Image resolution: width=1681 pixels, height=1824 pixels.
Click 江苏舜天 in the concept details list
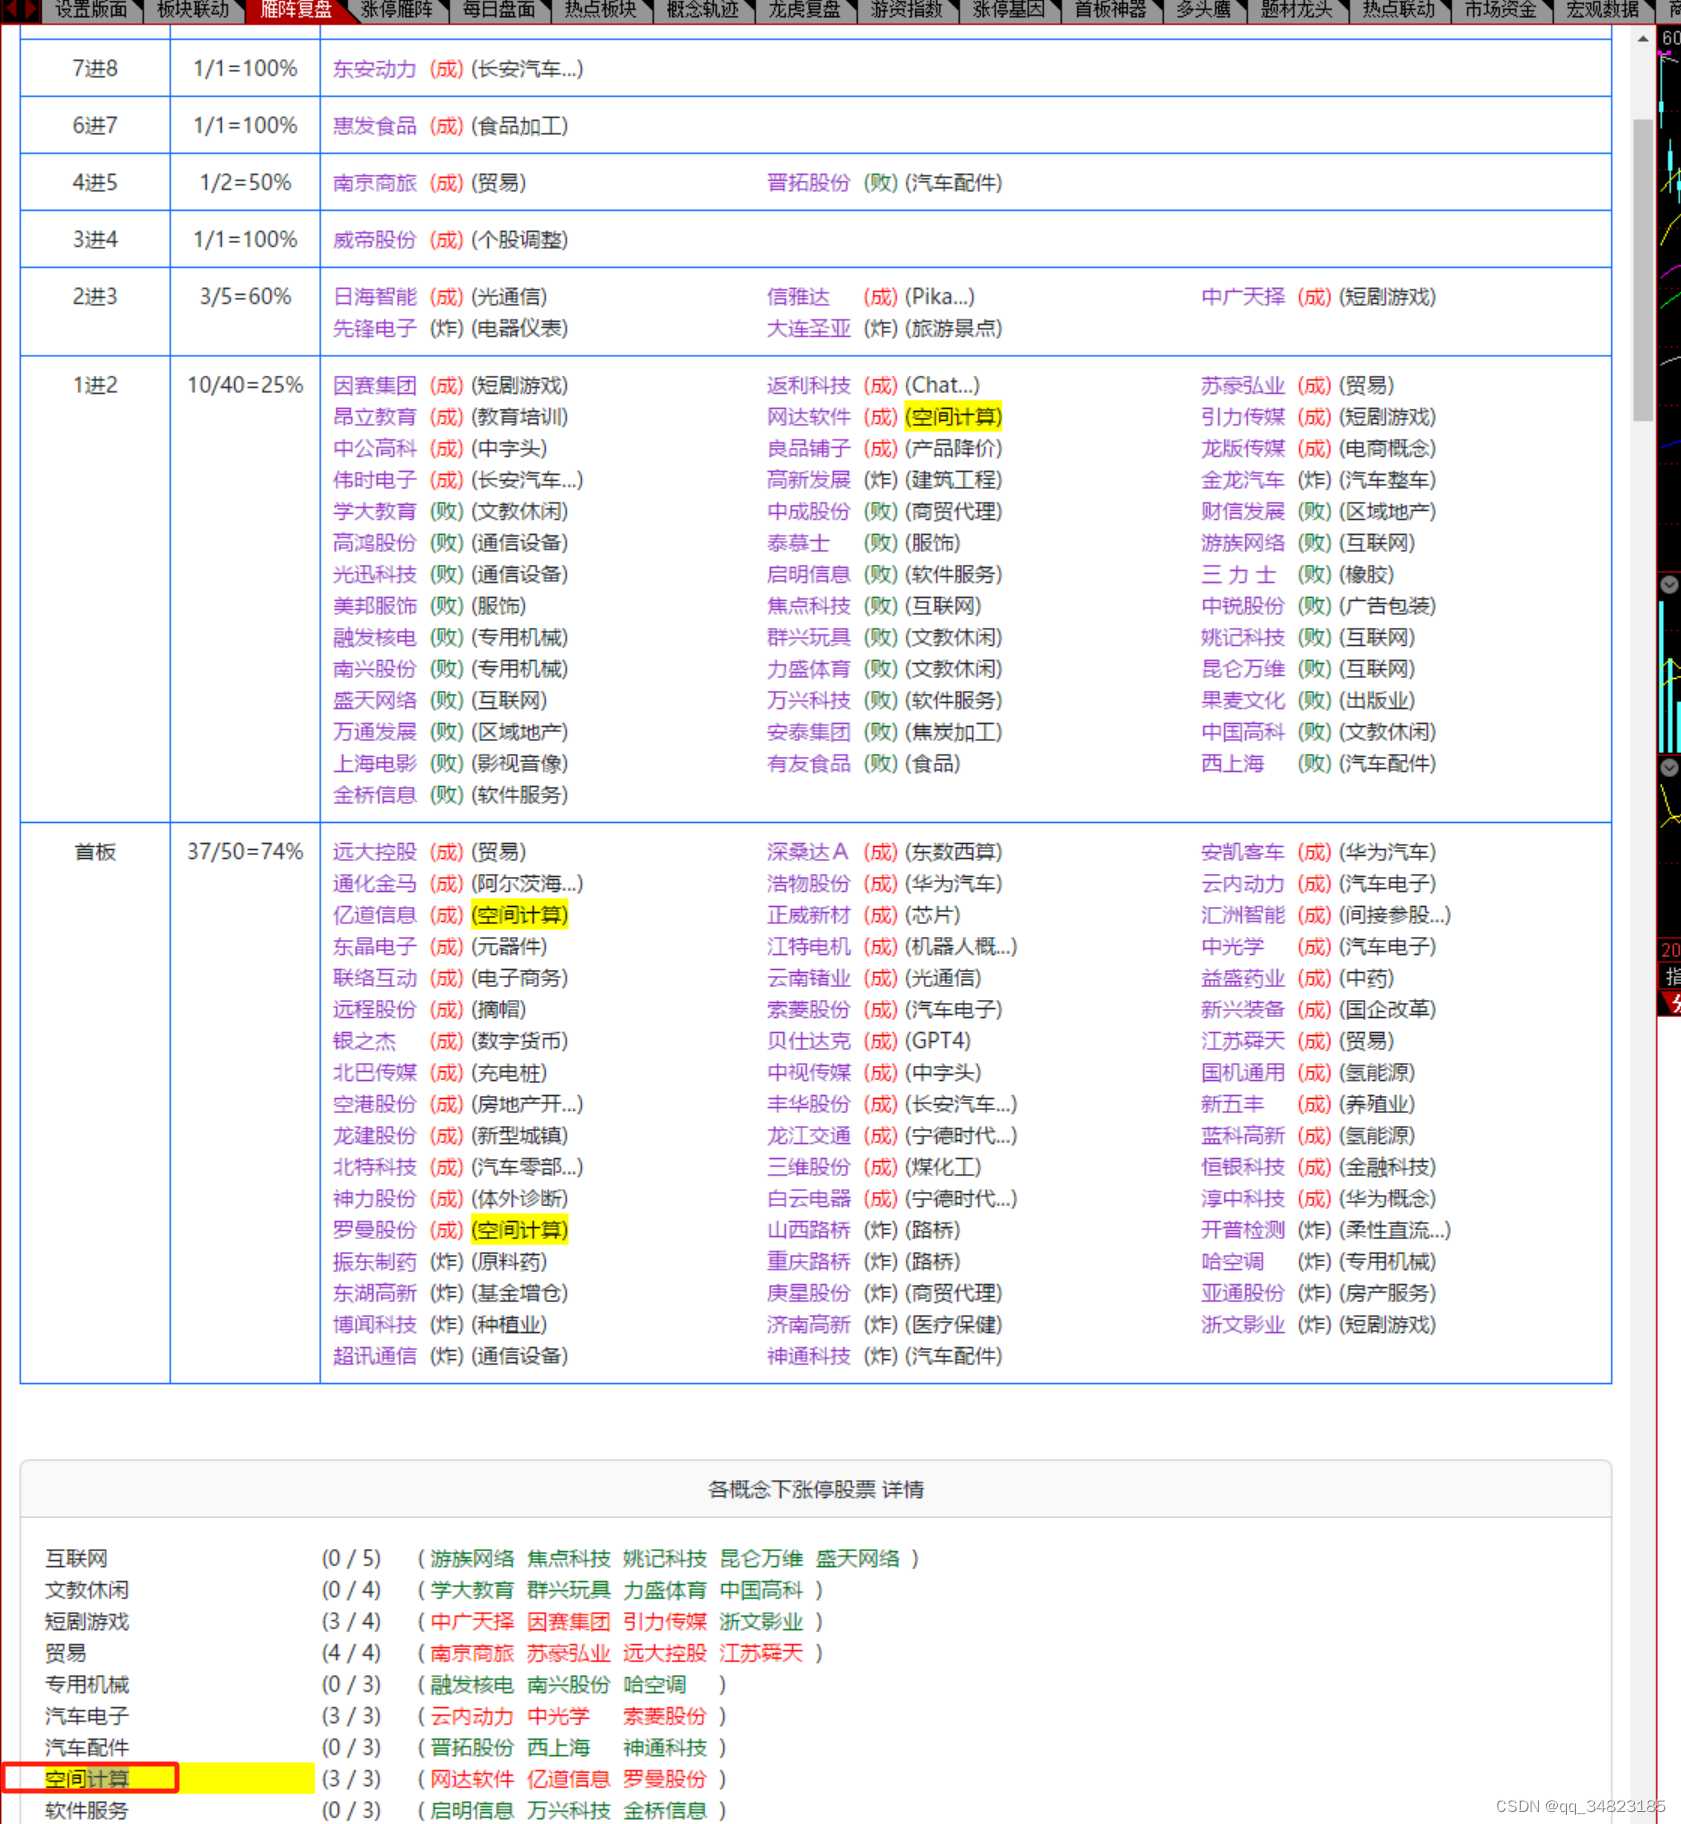click(761, 1654)
